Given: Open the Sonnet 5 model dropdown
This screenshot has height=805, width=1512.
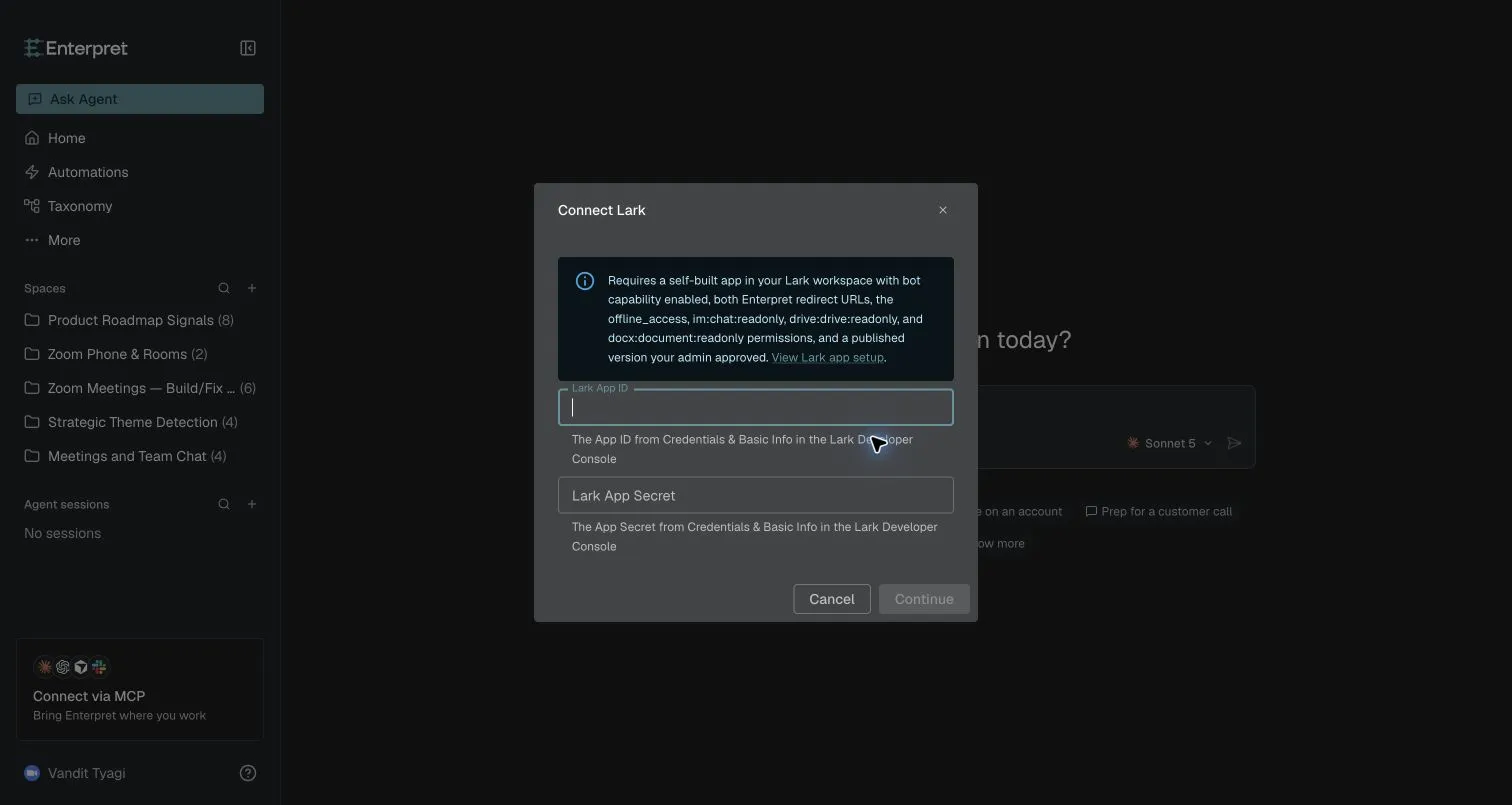Looking at the screenshot, I should pyautogui.click(x=1169, y=443).
